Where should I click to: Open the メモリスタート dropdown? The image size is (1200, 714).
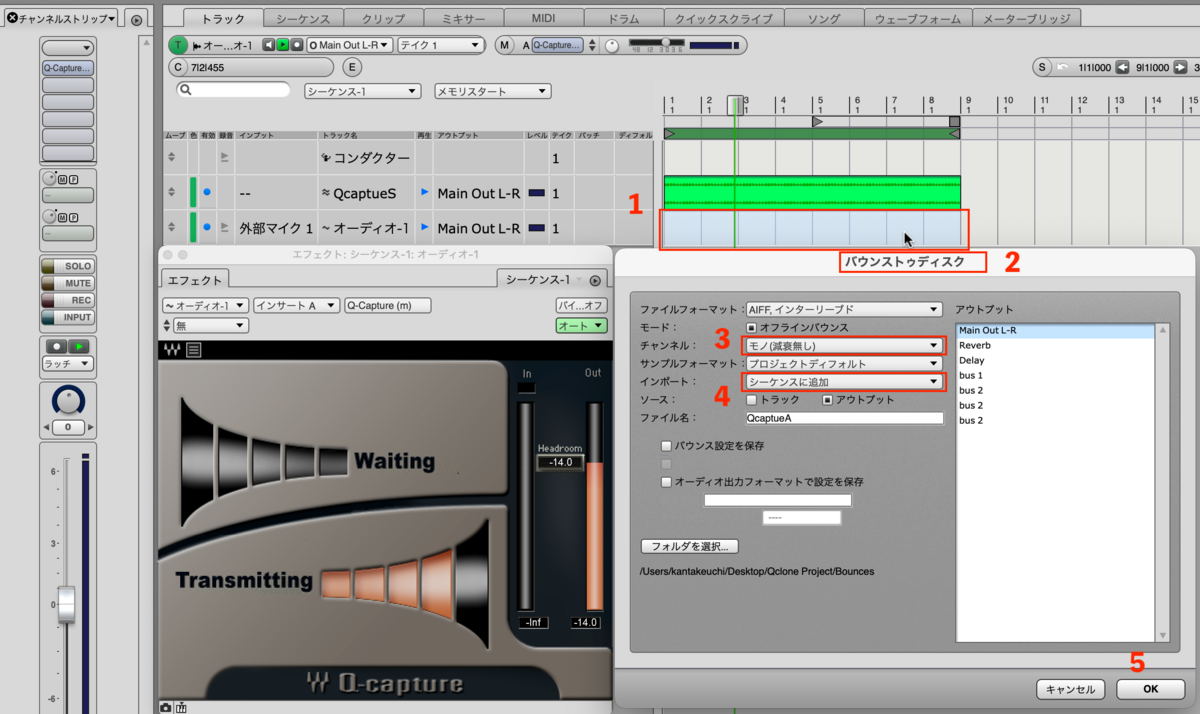[x=492, y=91]
